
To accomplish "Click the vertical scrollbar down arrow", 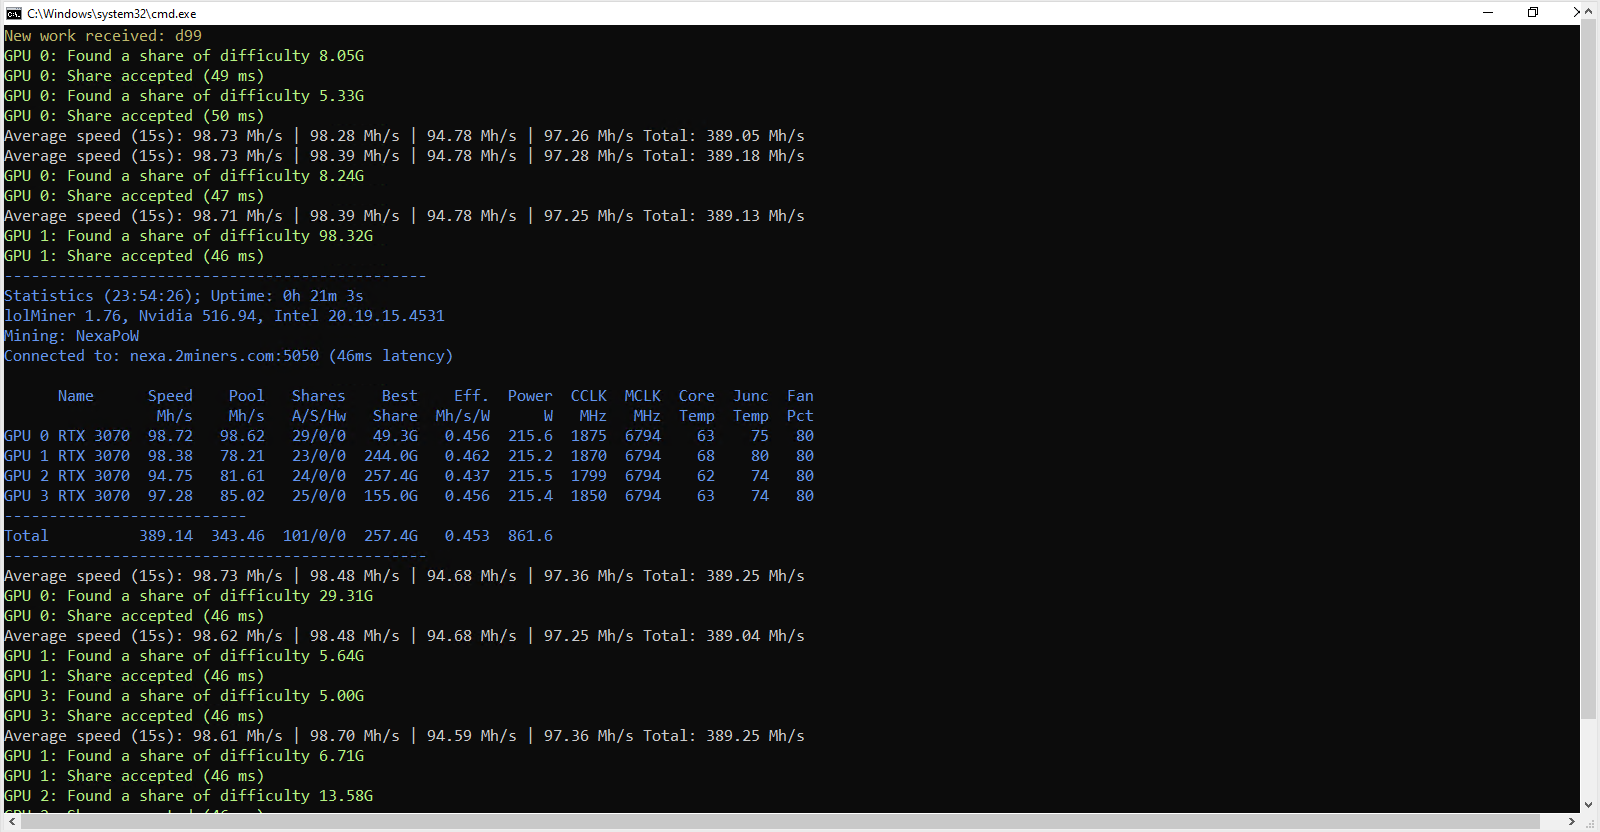I will (1589, 805).
